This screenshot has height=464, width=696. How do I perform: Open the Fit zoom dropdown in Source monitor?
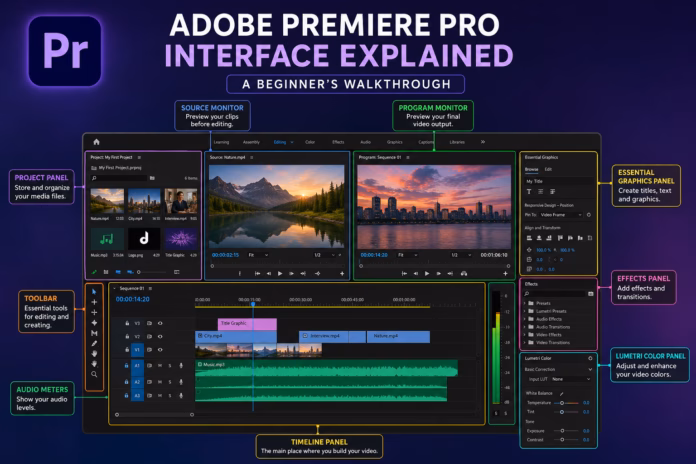[x=258, y=255]
